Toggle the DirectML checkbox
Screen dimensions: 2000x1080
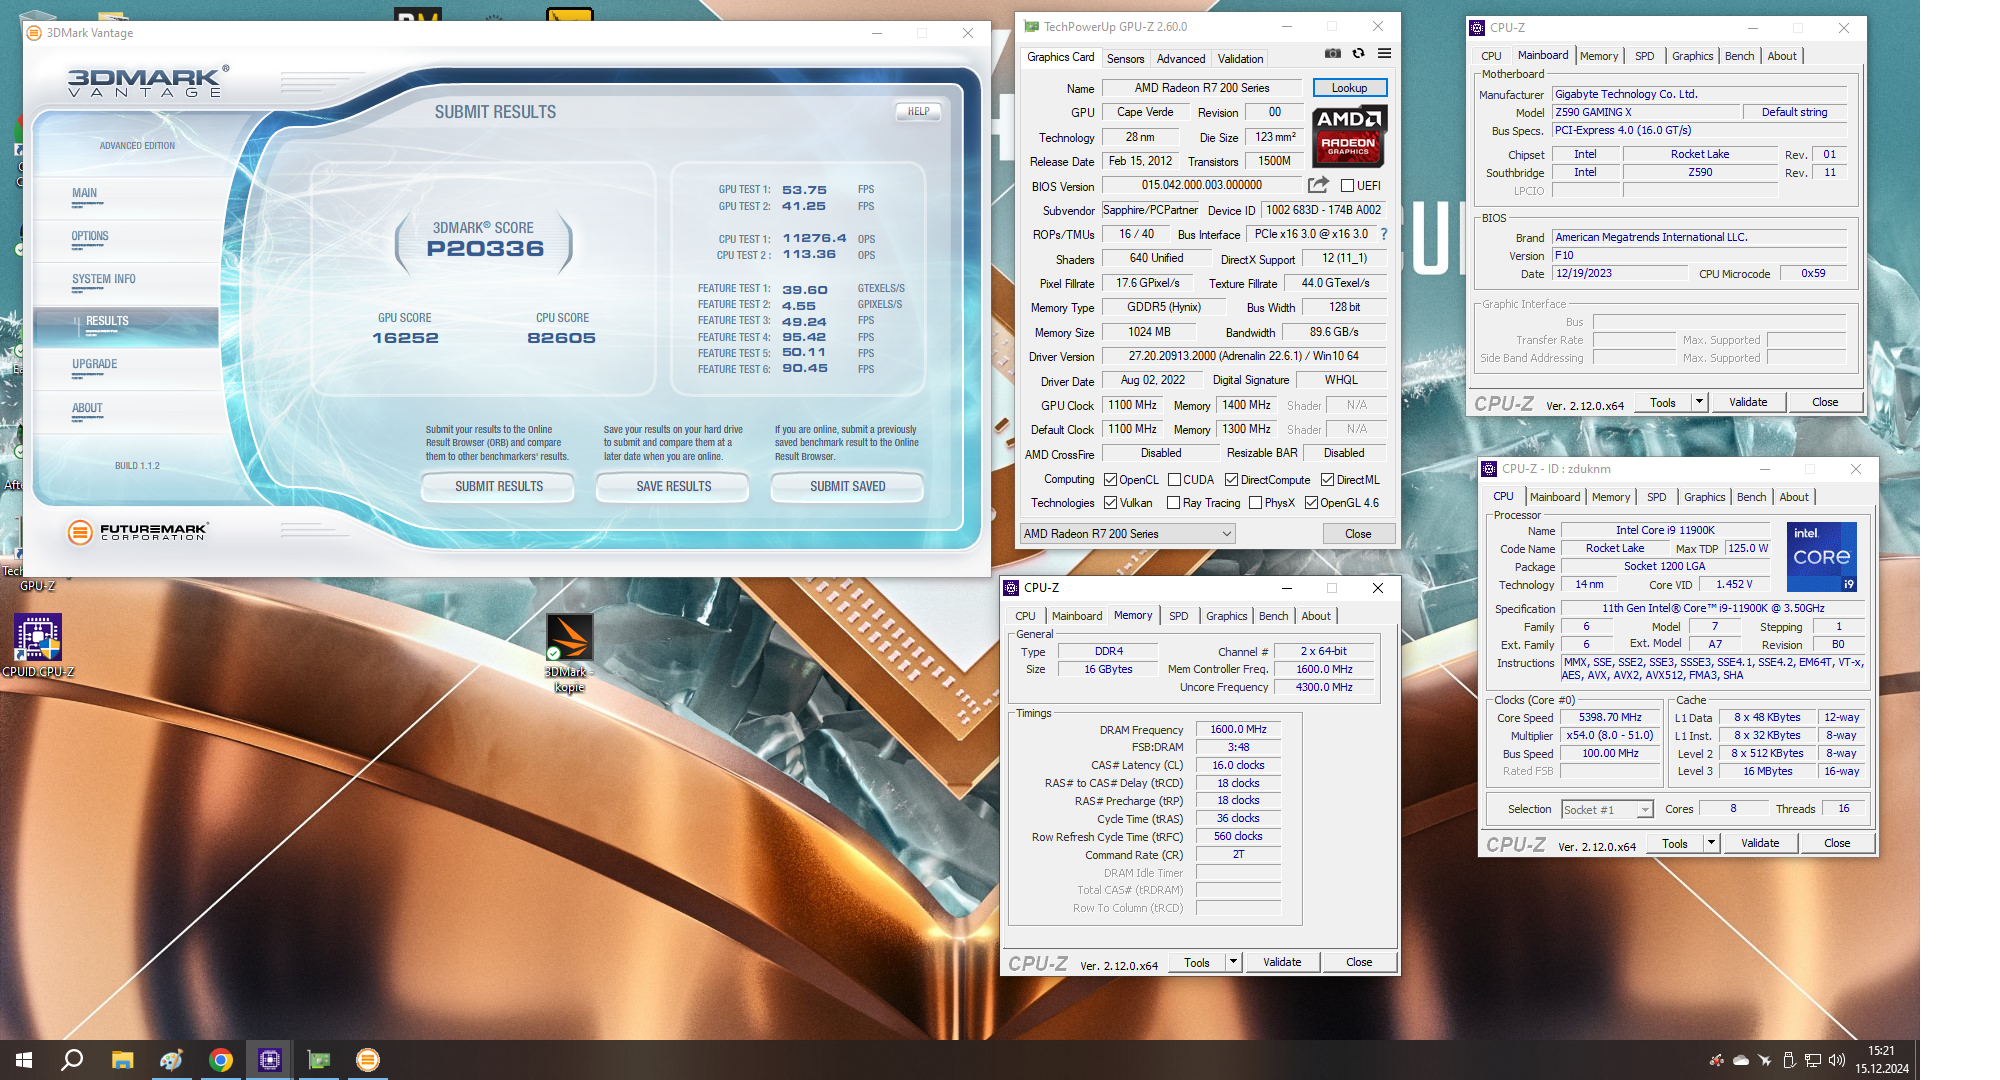[x=1327, y=480]
